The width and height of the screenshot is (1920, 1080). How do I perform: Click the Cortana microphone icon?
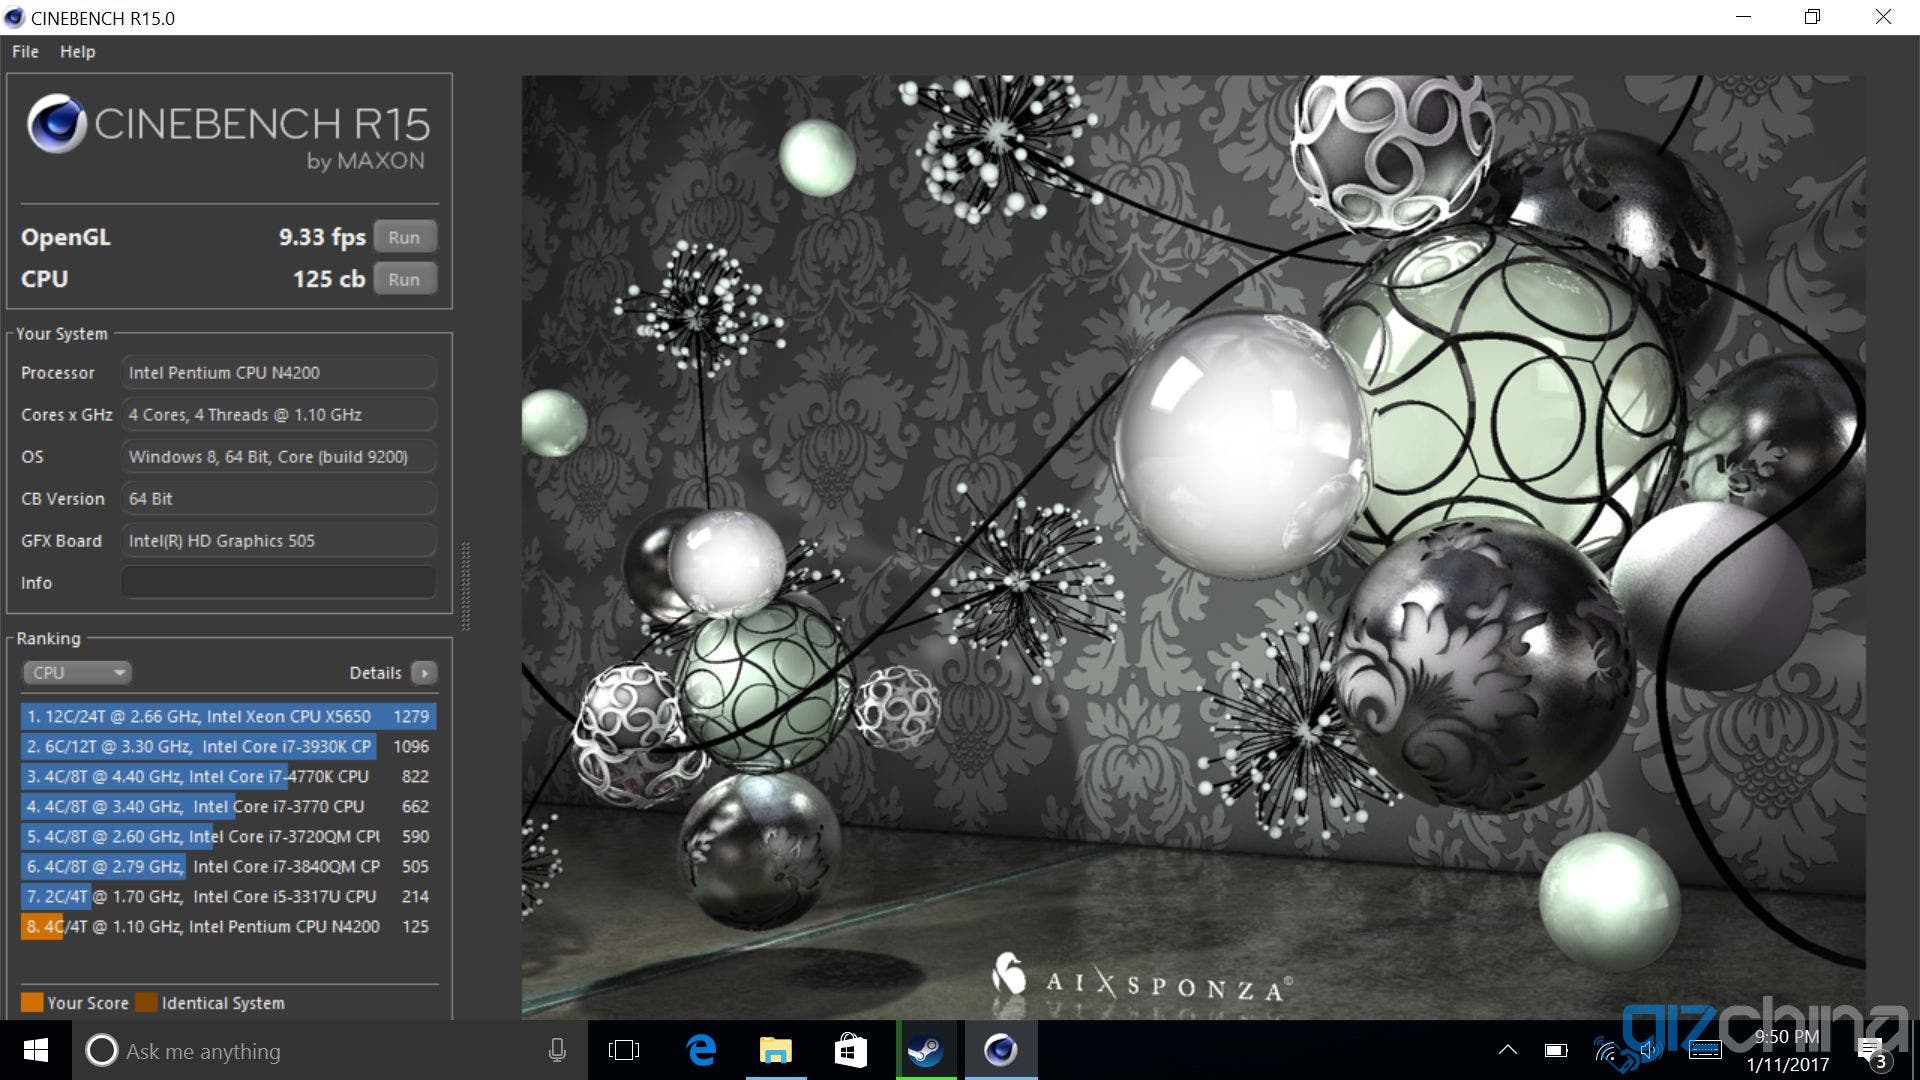tap(557, 1050)
